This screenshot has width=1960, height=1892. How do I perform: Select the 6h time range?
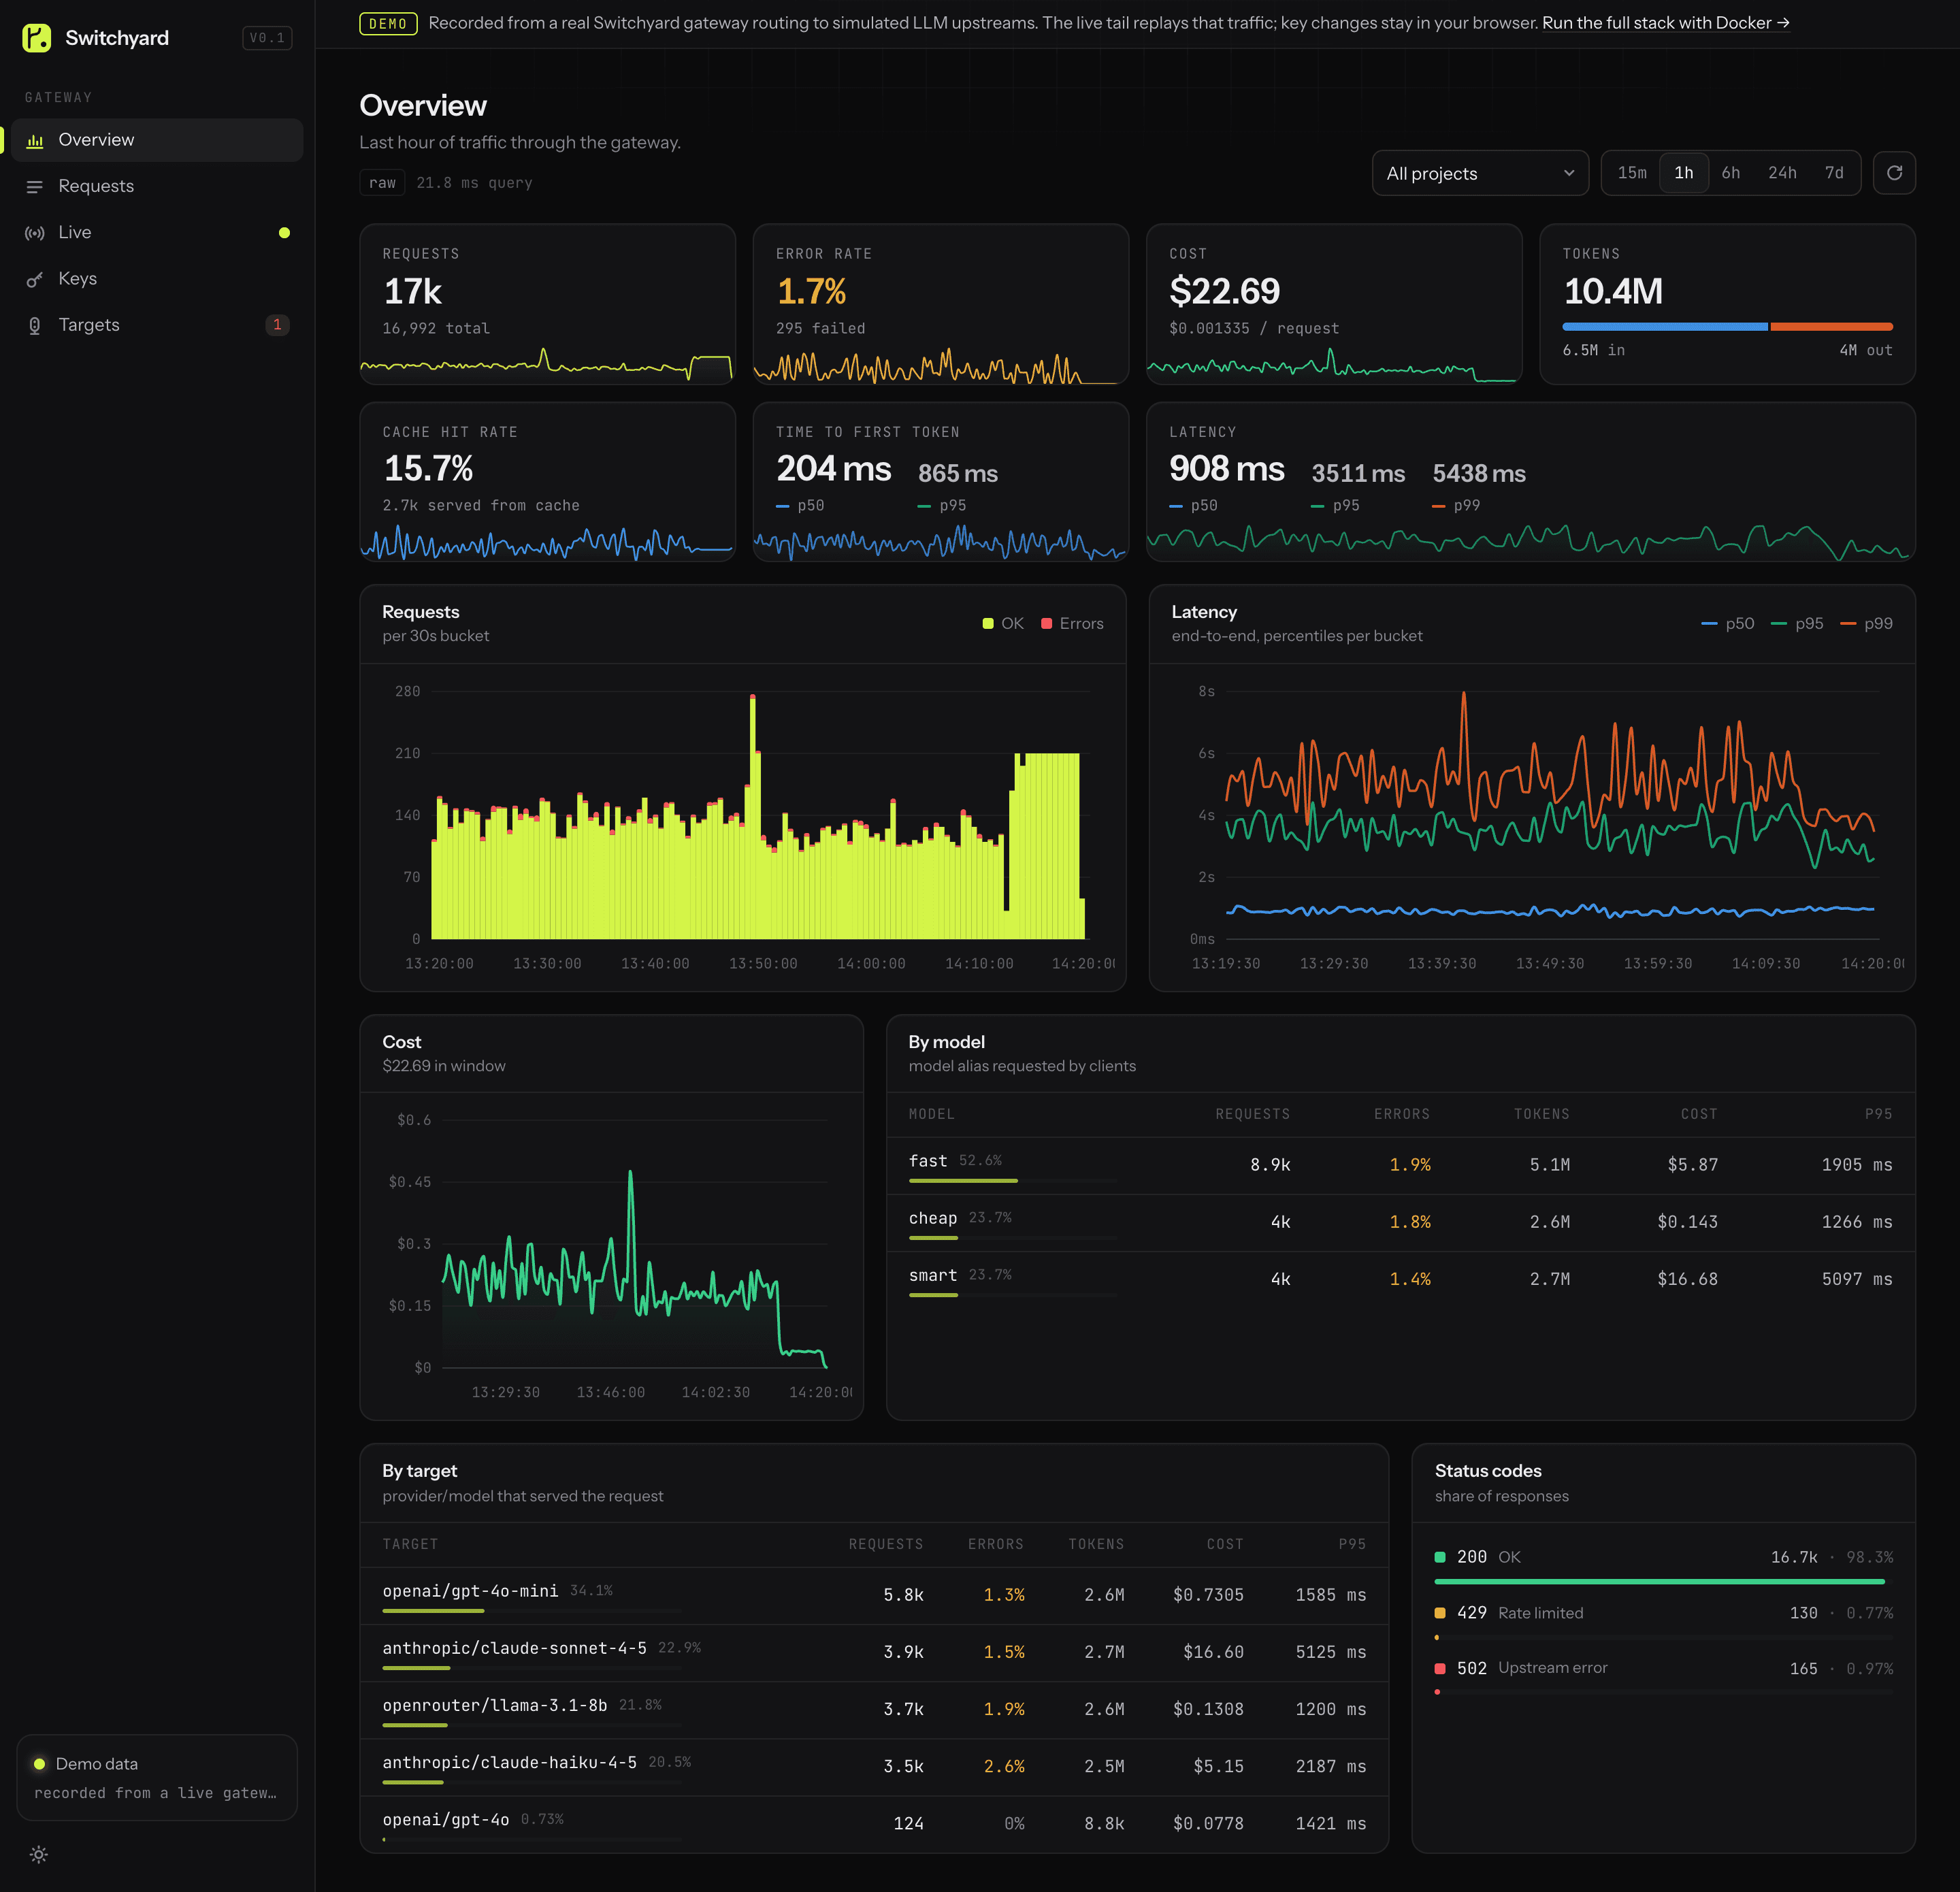[x=1731, y=173]
